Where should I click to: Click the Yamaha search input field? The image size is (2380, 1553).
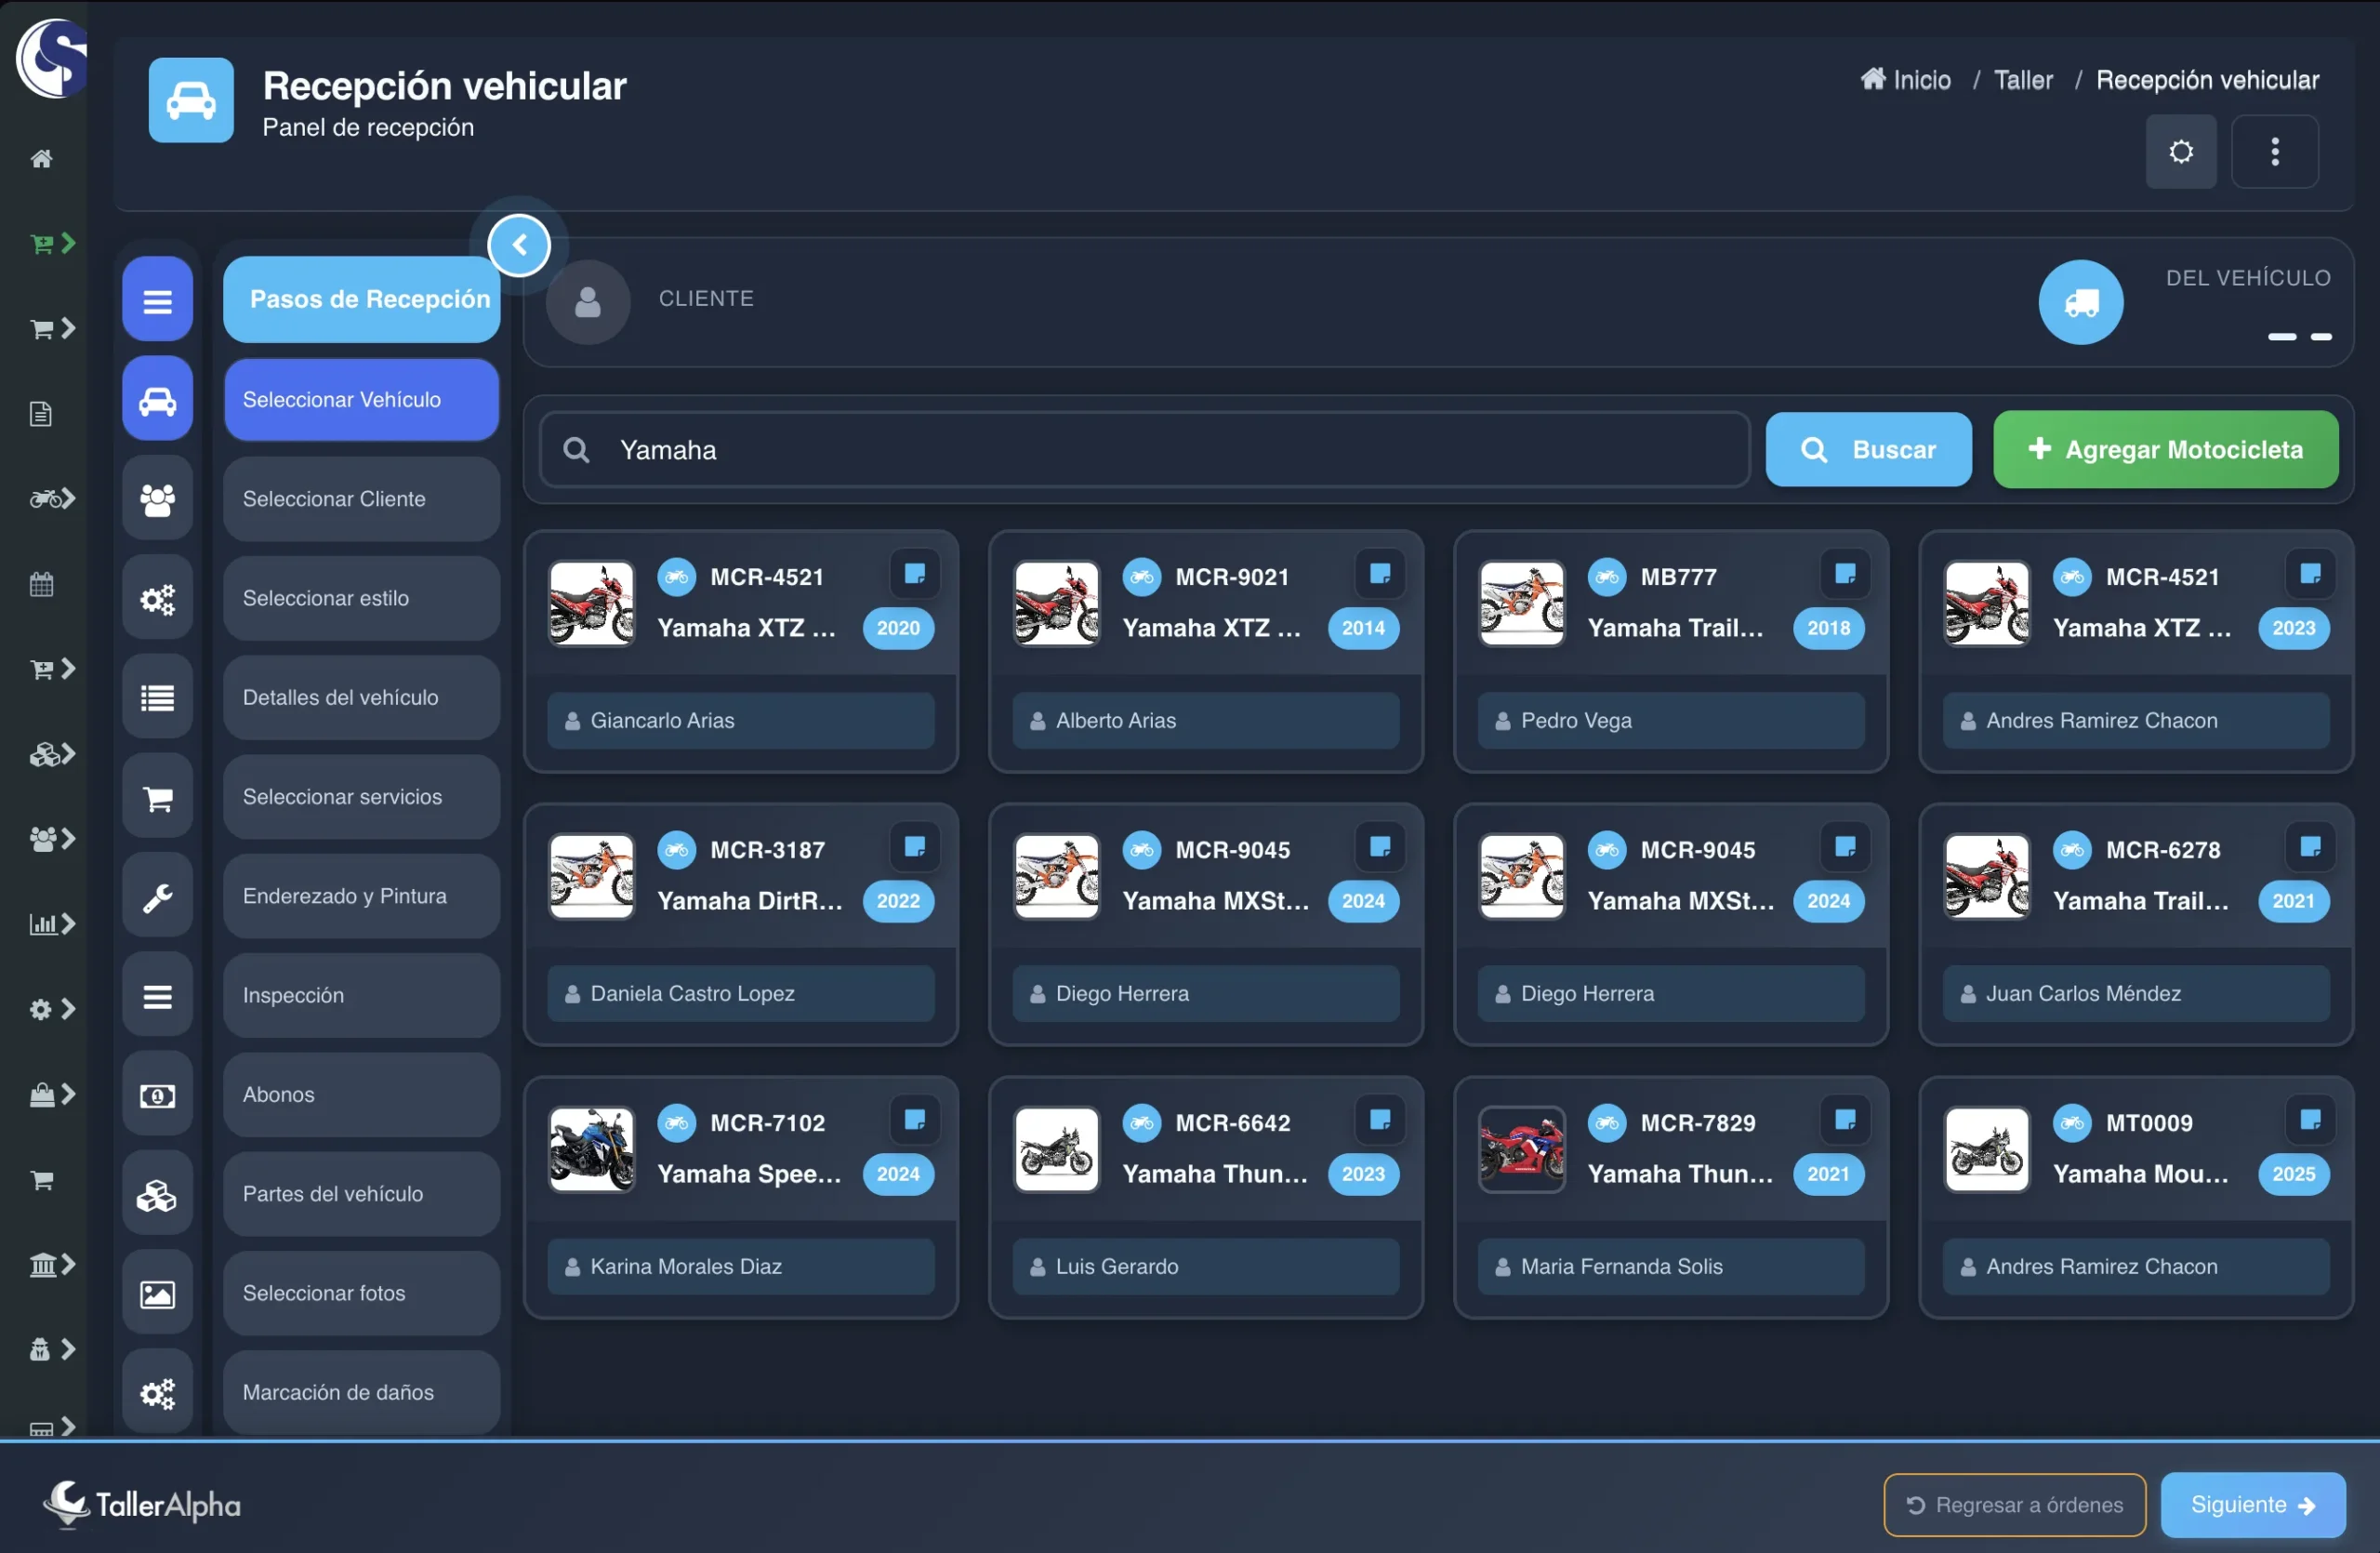point(1144,450)
